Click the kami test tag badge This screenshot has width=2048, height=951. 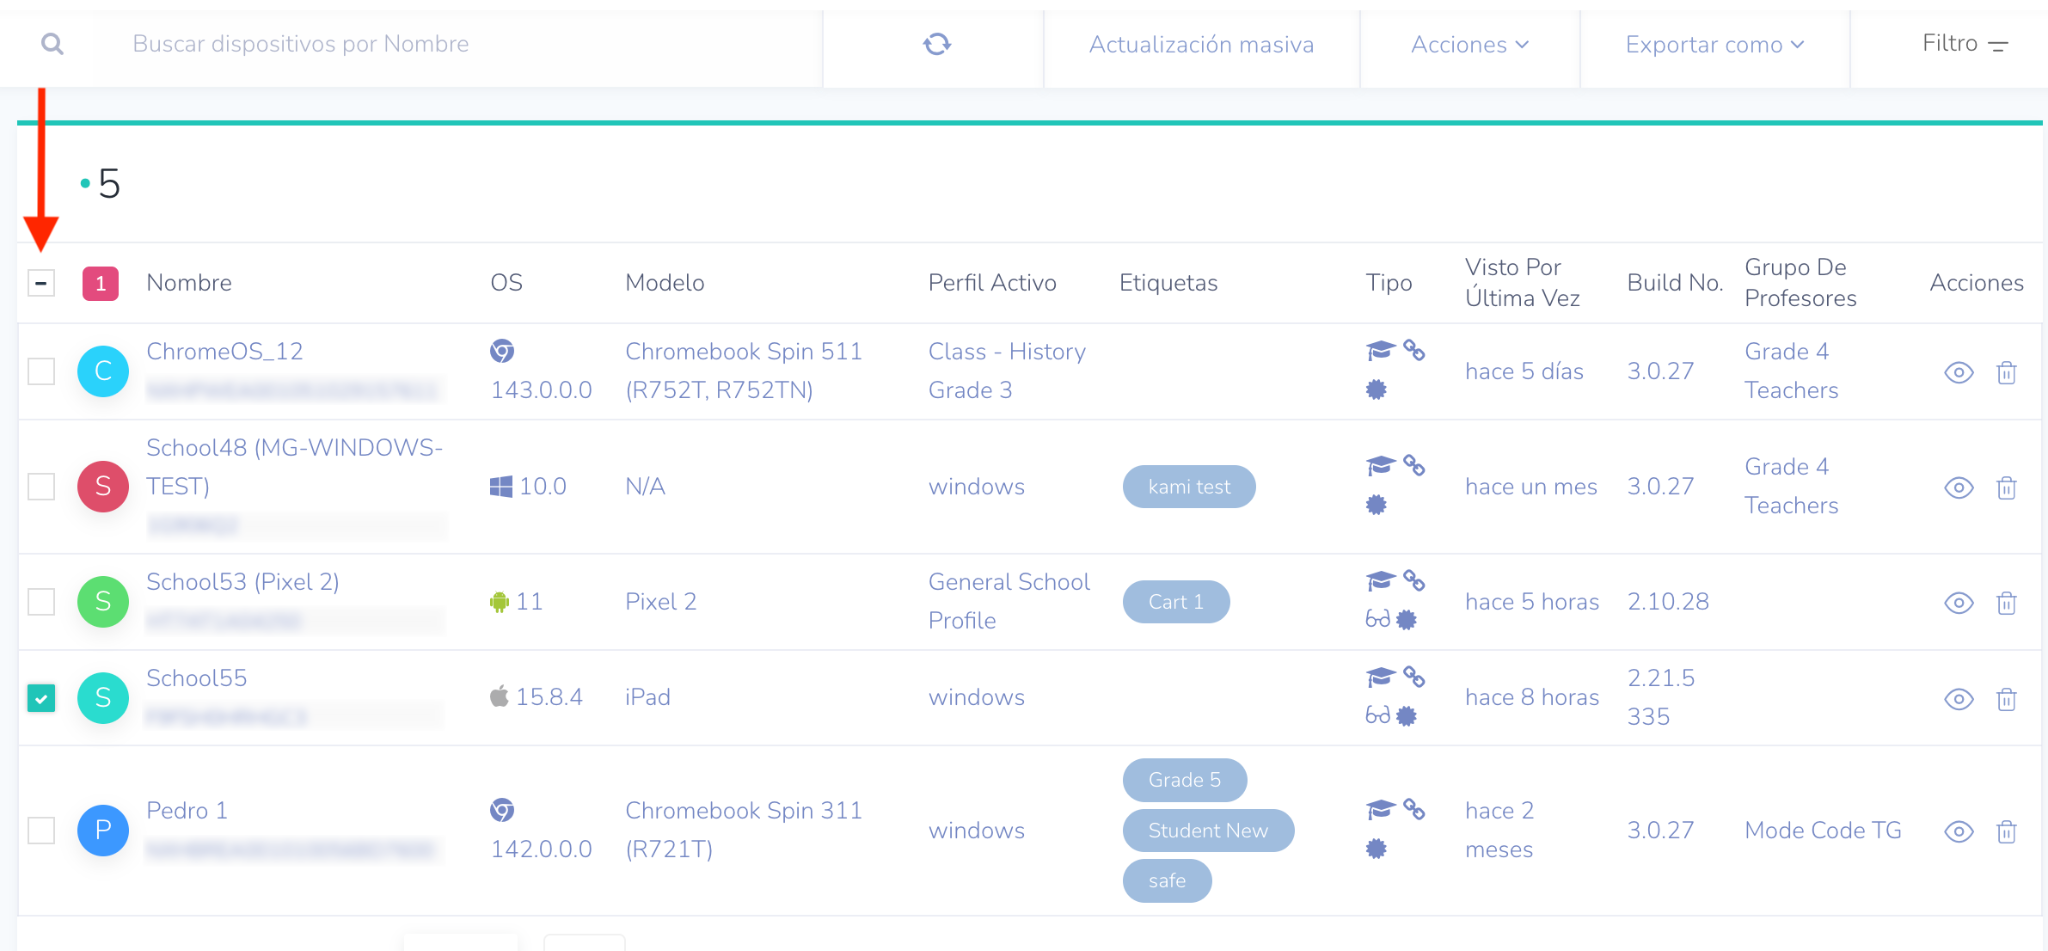pyautogui.click(x=1188, y=487)
